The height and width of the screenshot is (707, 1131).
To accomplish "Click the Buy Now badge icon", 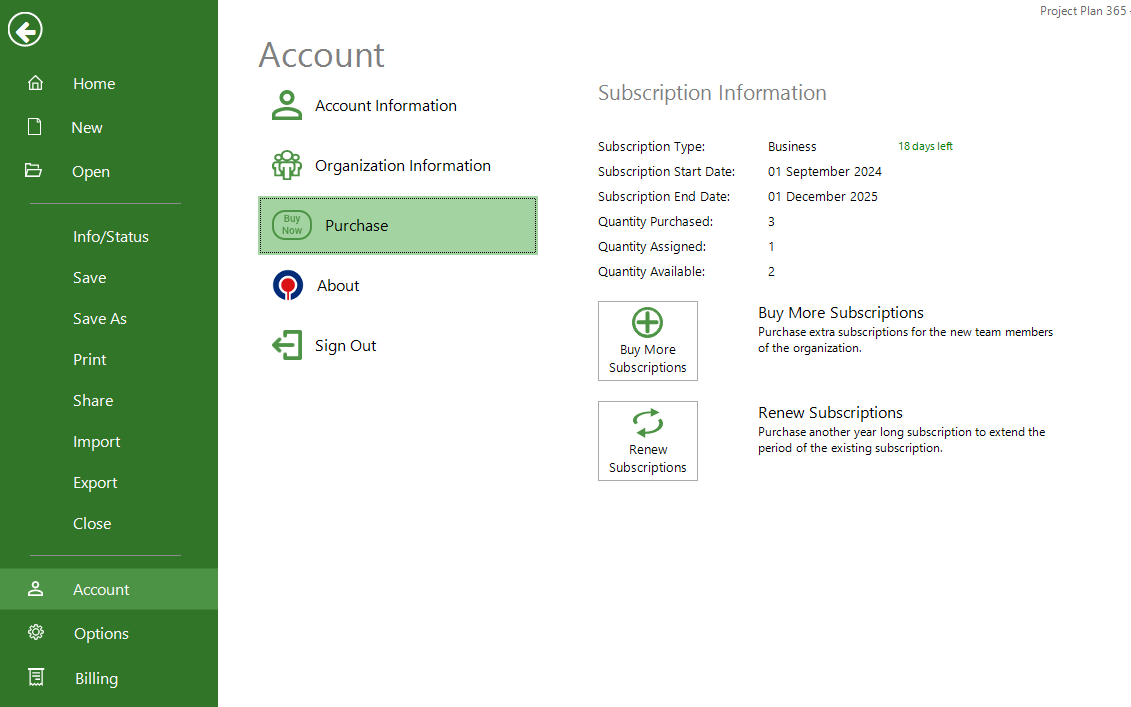I will 292,225.
